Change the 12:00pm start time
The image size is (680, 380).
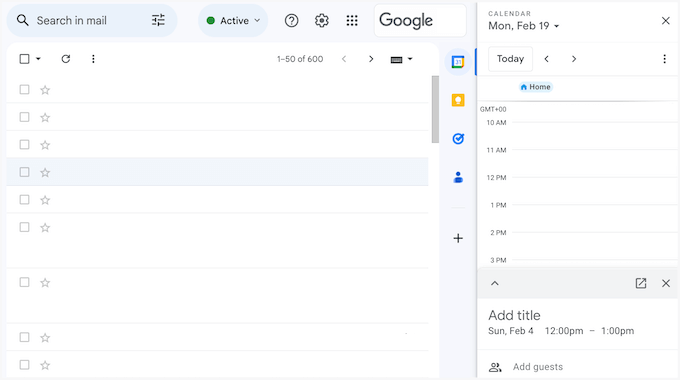[x=564, y=331]
